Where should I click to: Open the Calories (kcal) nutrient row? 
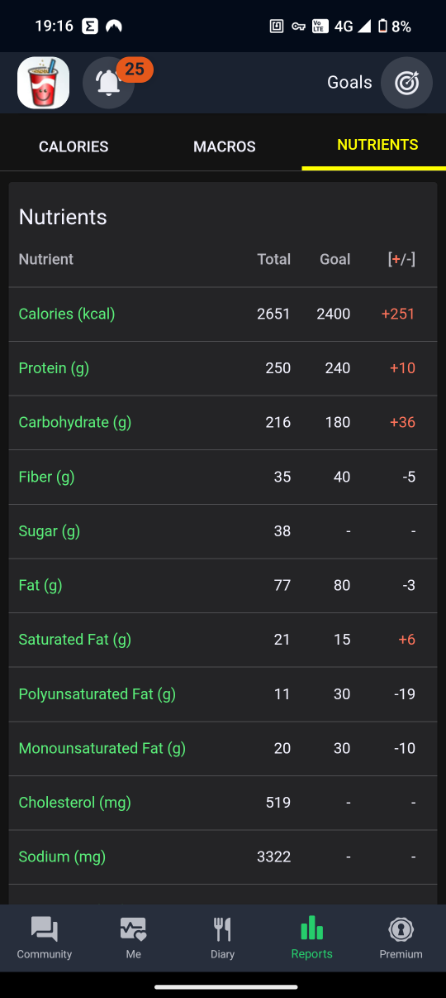(223, 314)
